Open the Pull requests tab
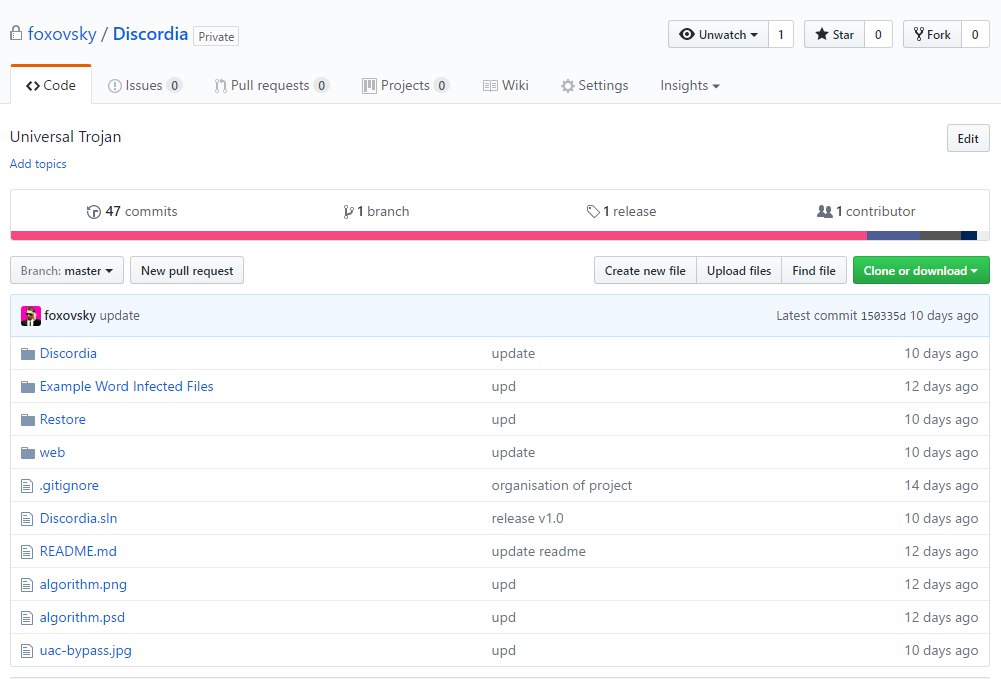 [x=272, y=86]
